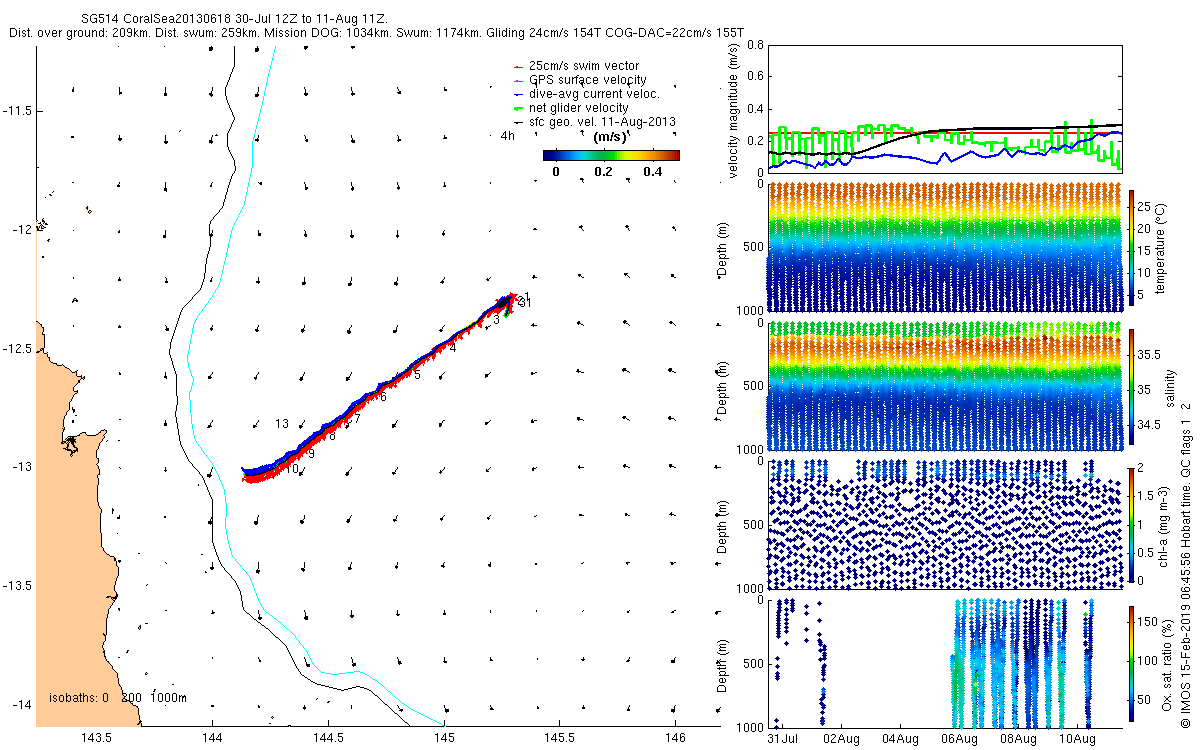Click the "34.5" tick on salinity colorbar
Image resolution: width=1200 pixels, height=750 pixels.
pos(1150,425)
